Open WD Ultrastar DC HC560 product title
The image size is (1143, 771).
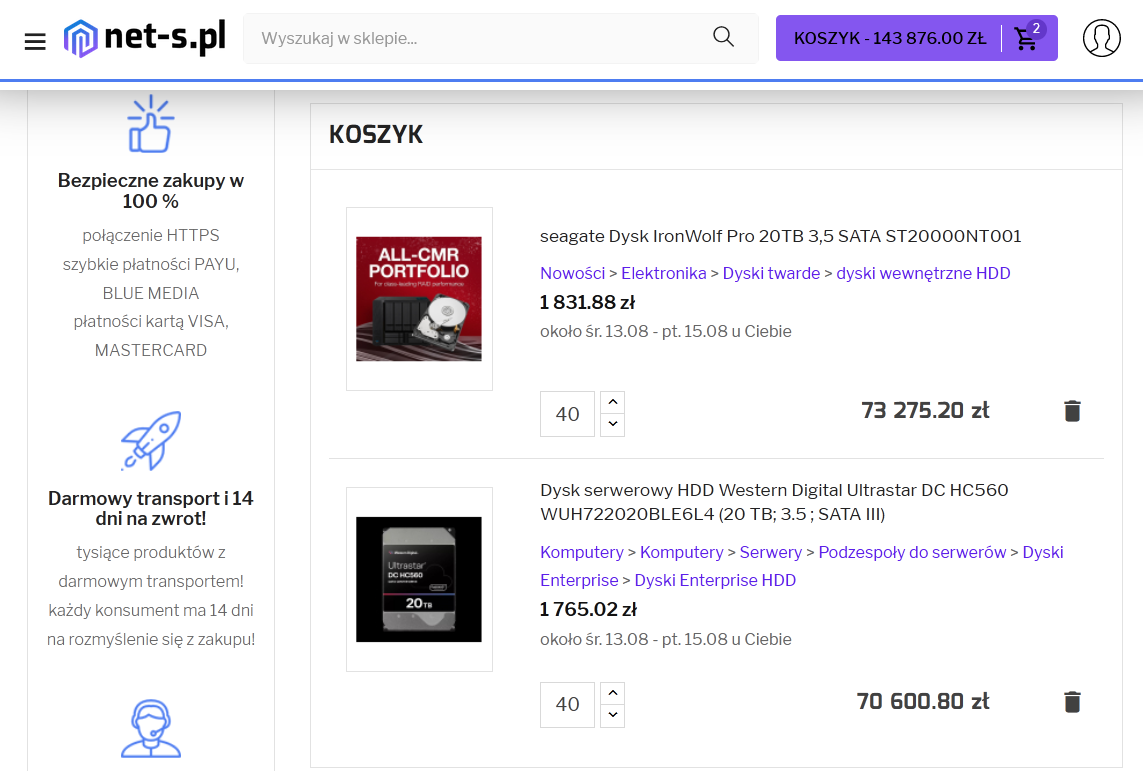pos(774,502)
